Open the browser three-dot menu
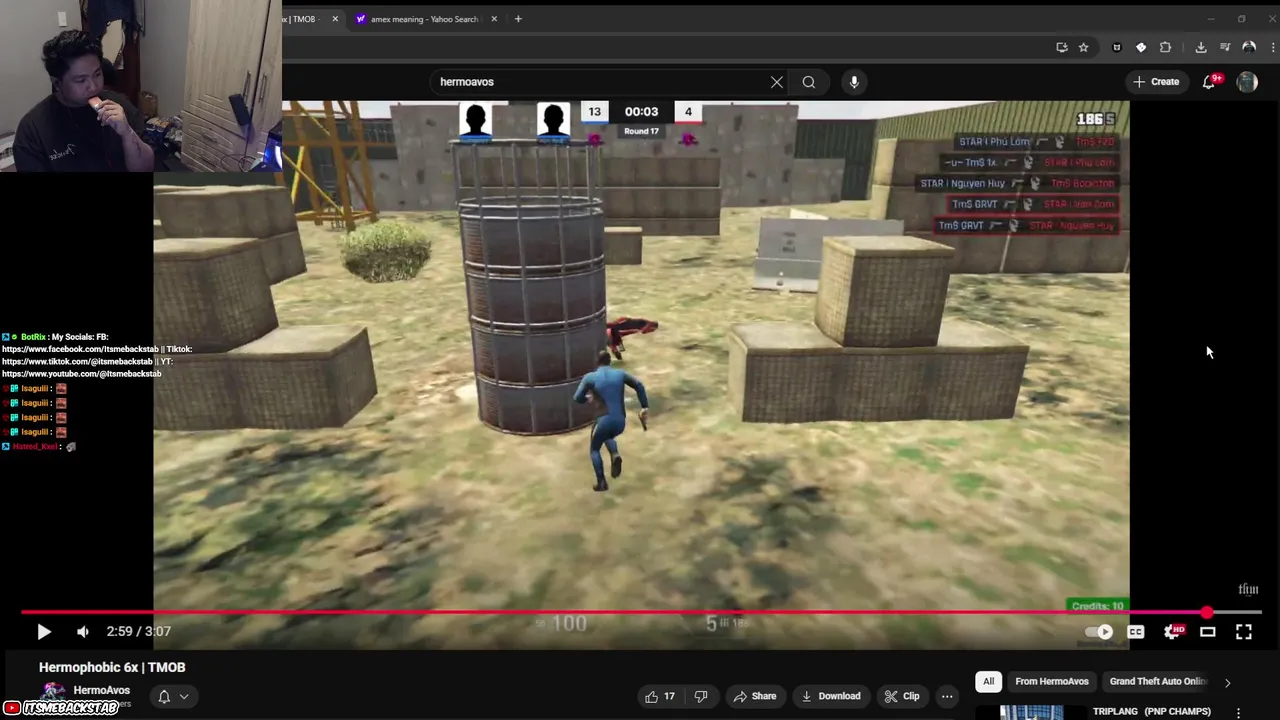 tap(1273, 47)
